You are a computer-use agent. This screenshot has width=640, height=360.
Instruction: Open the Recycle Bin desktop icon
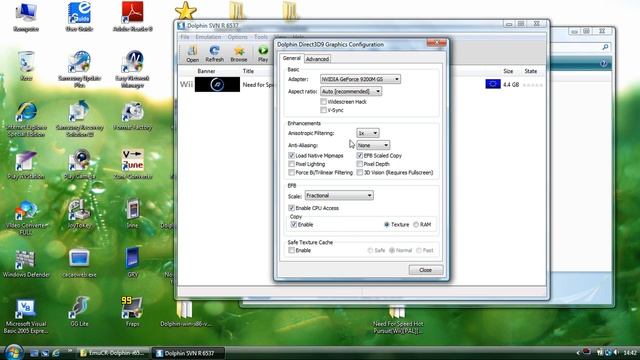26,66
